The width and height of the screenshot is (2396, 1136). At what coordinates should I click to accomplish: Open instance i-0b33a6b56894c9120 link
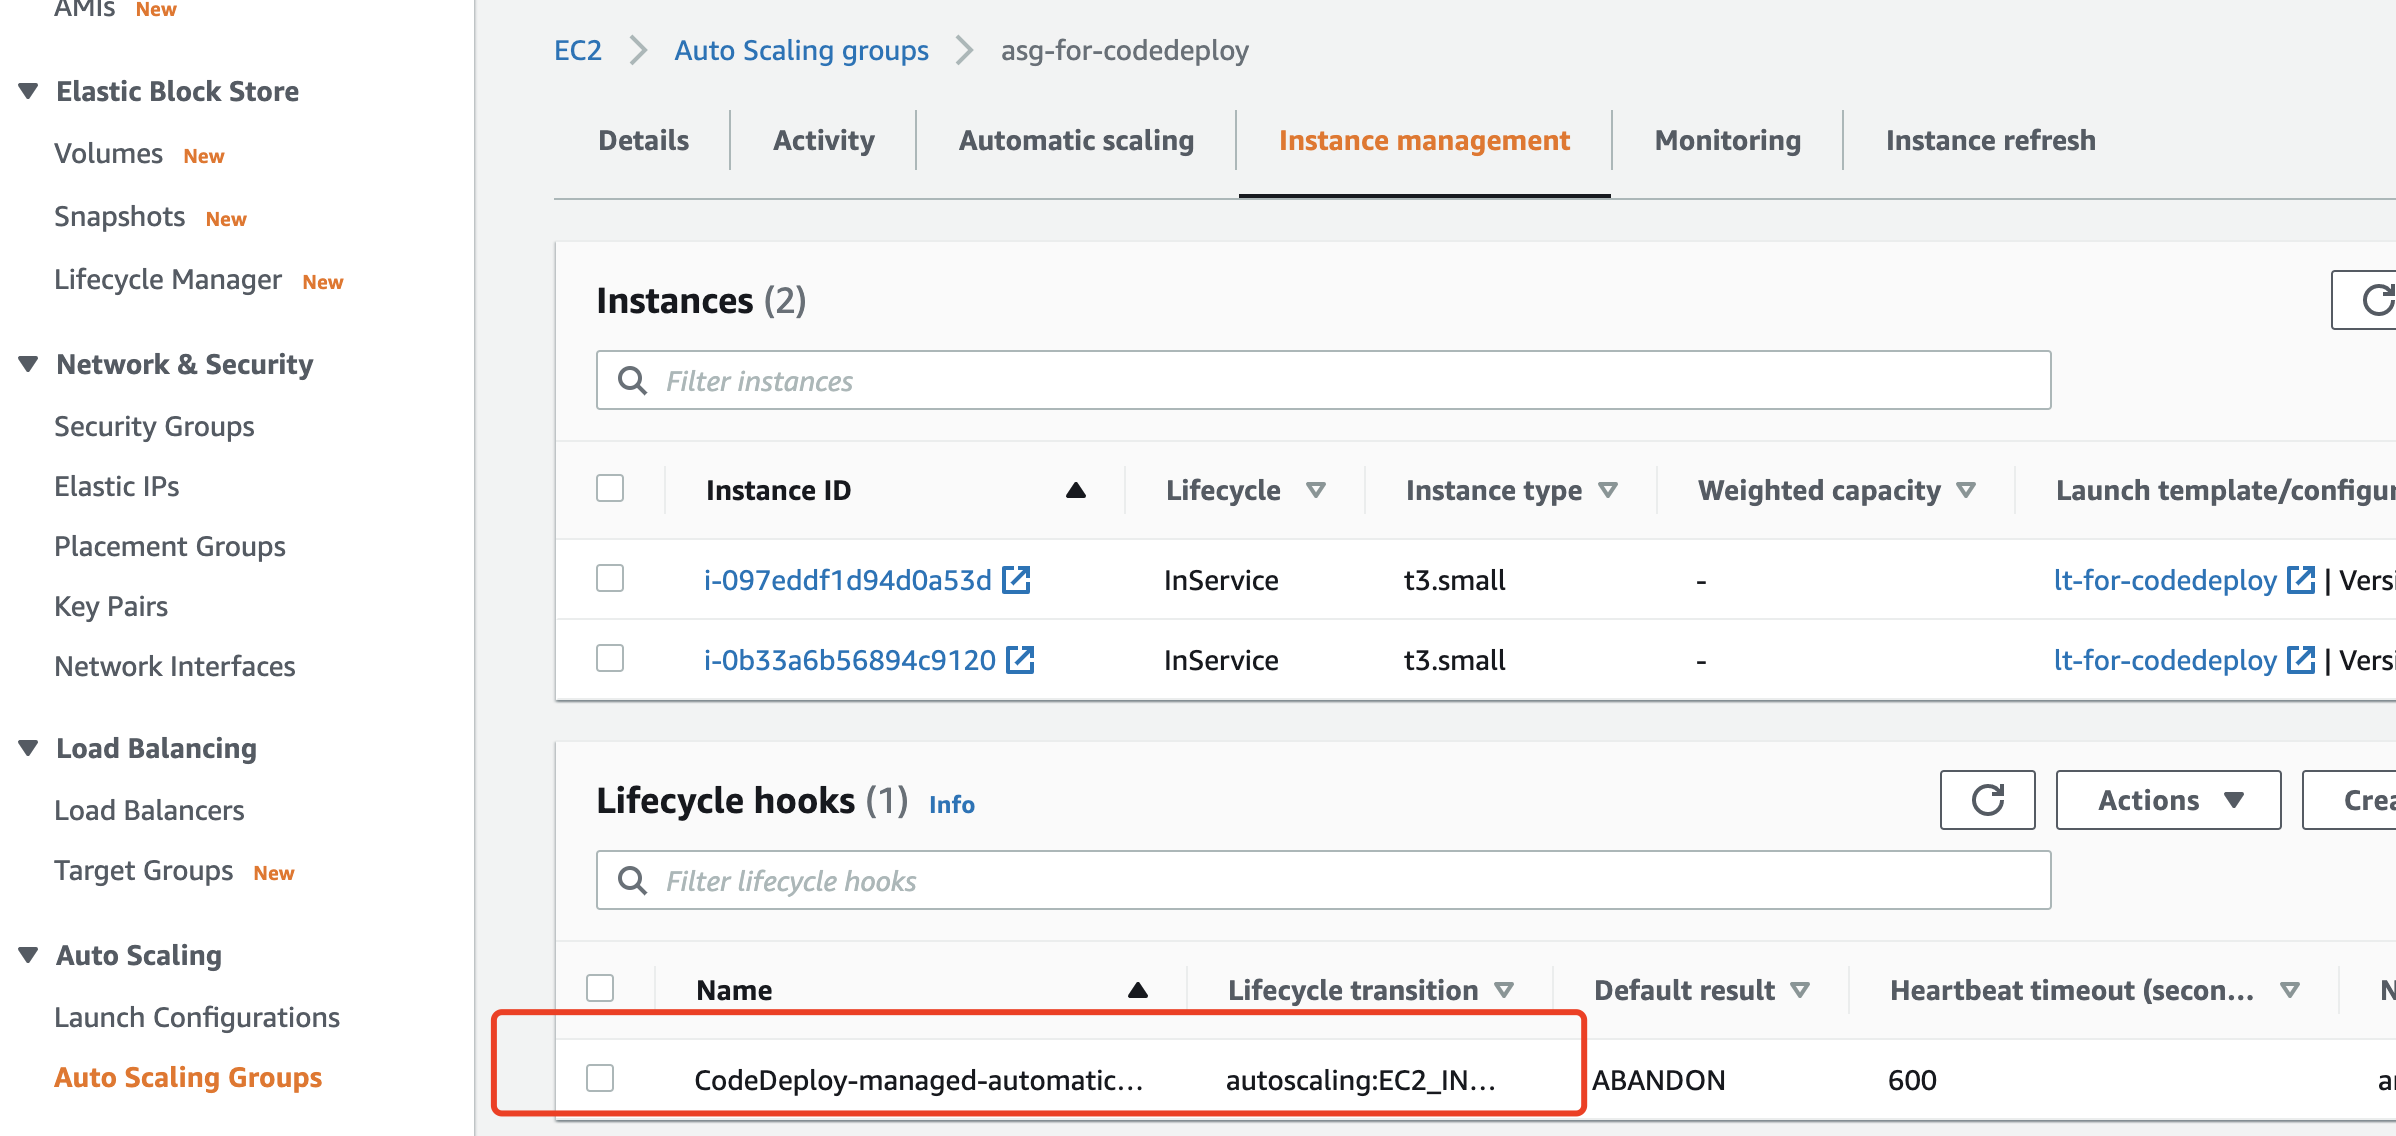849,660
